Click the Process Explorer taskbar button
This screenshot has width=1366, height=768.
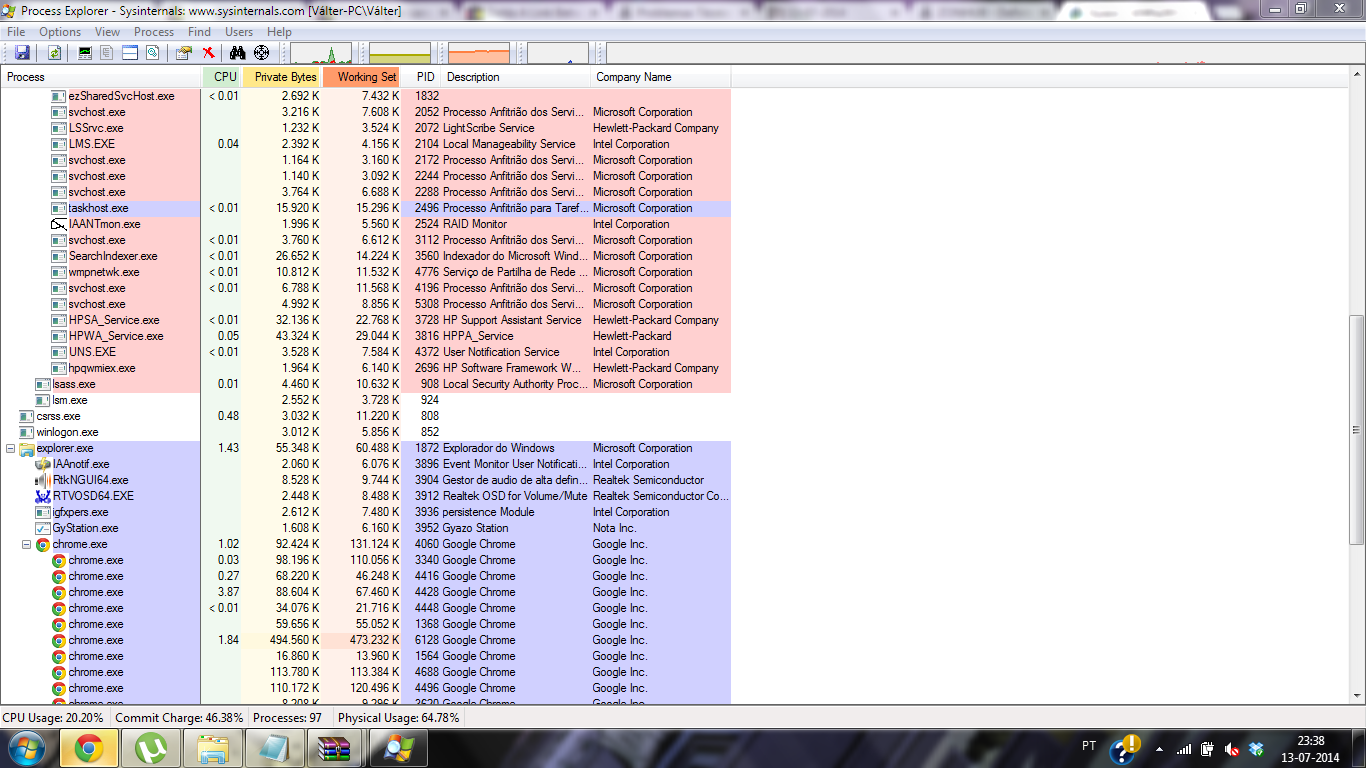tap(398, 748)
